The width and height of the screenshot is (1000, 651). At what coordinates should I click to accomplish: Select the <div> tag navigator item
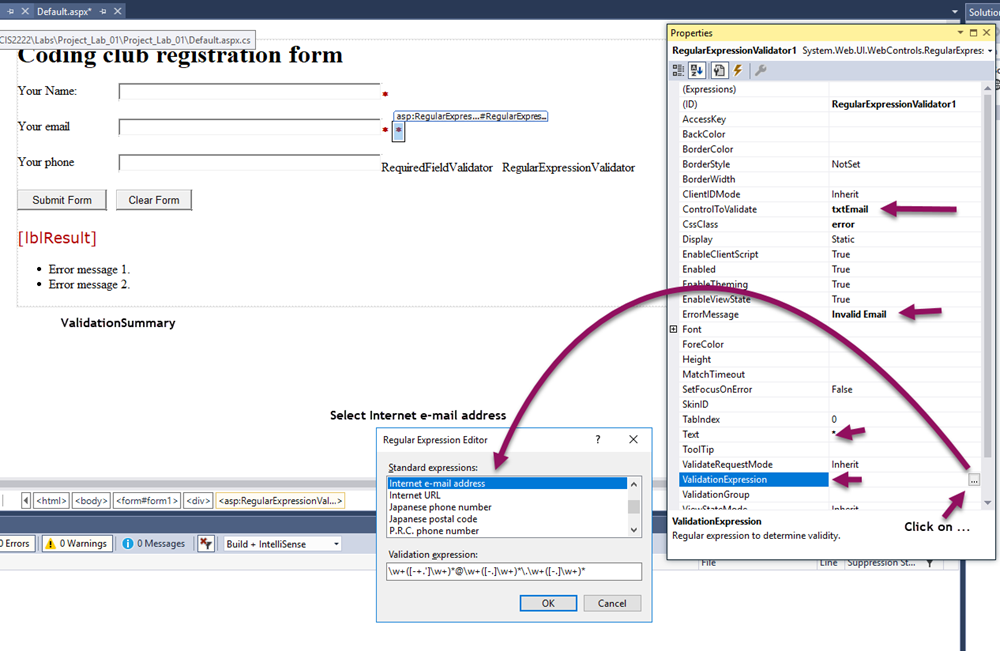coord(198,501)
